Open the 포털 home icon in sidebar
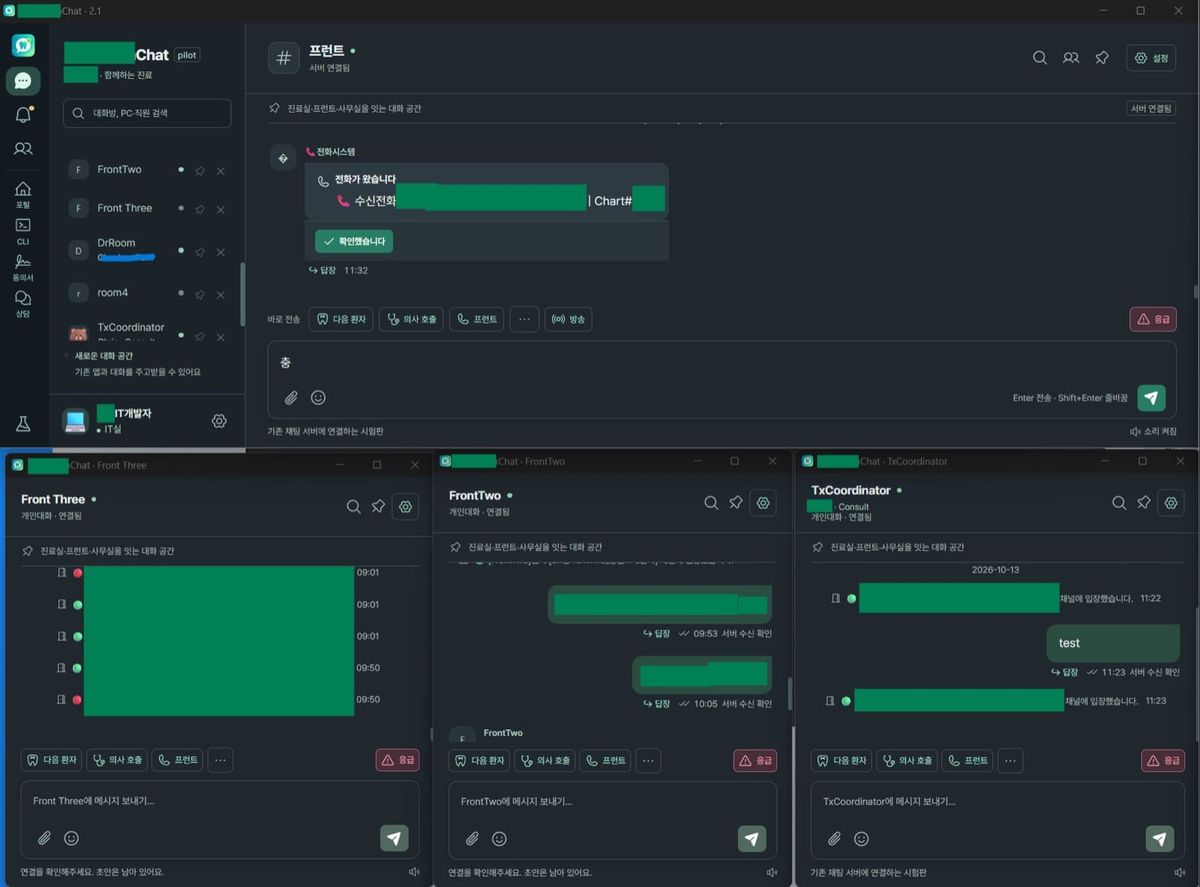The height and width of the screenshot is (887, 1200). click(x=23, y=194)
